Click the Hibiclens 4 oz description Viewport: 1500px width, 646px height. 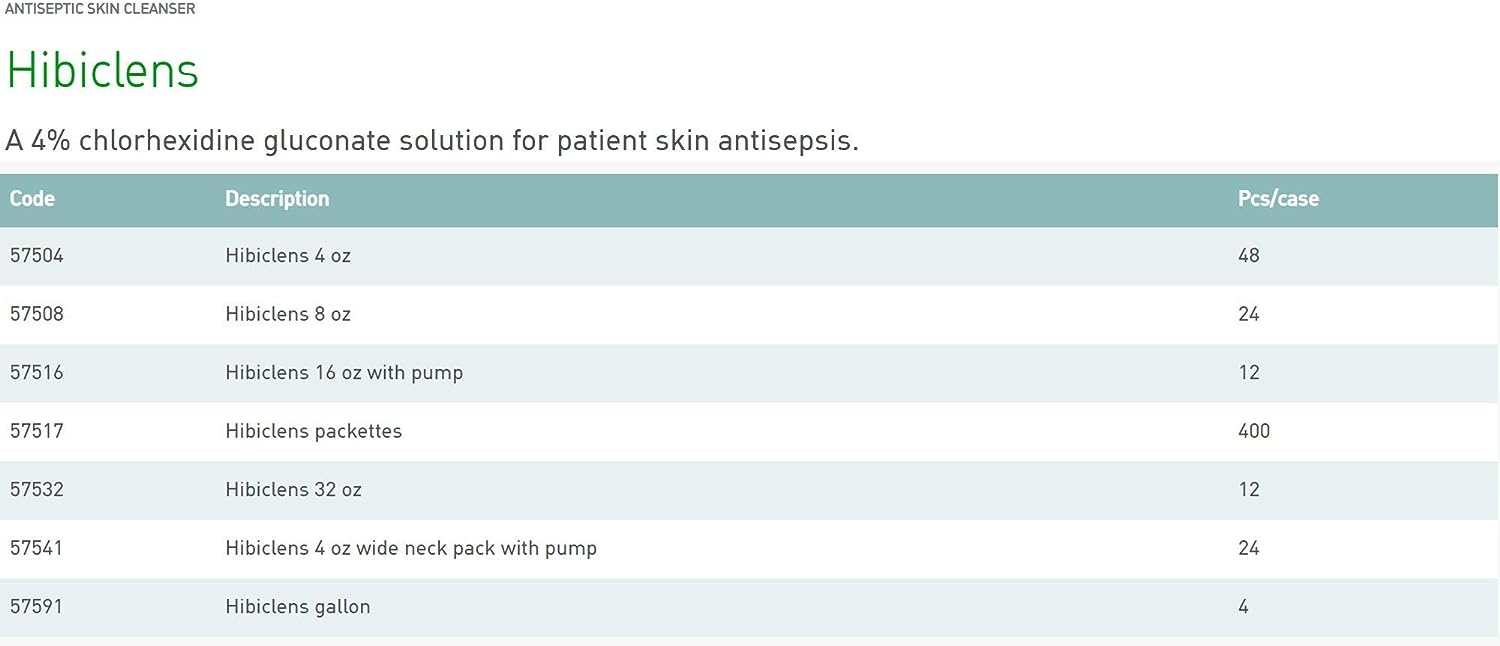288,256
